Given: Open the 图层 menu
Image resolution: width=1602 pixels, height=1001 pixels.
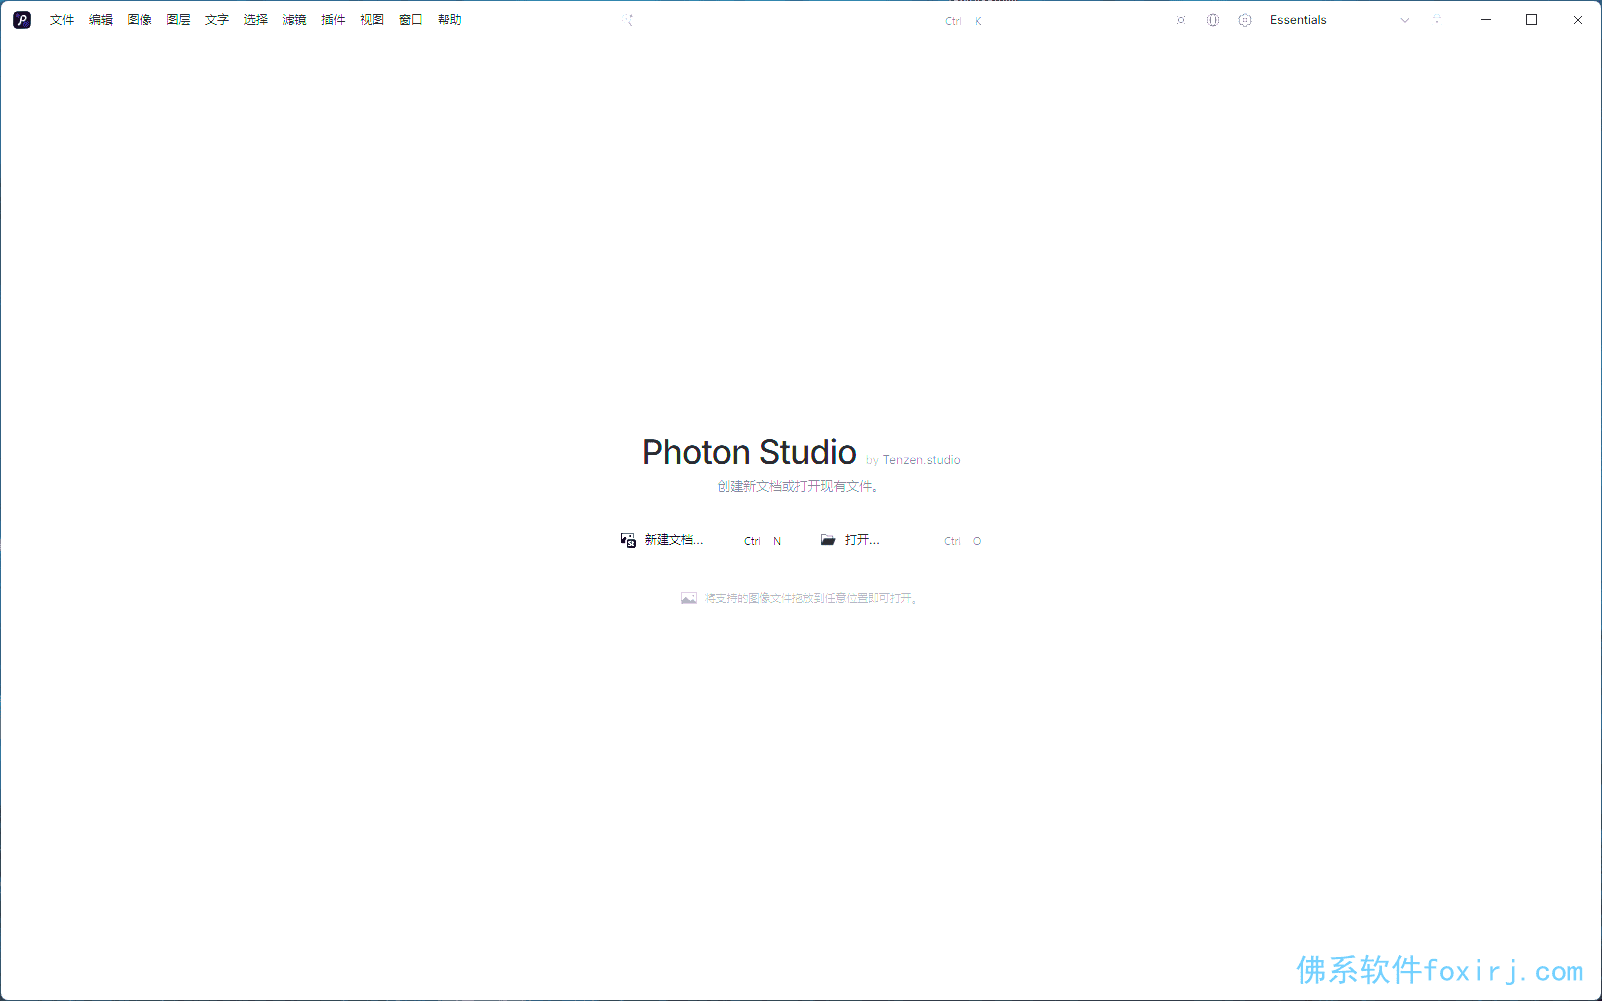Looking at the screenshot, I should click(x=178, y=20).
